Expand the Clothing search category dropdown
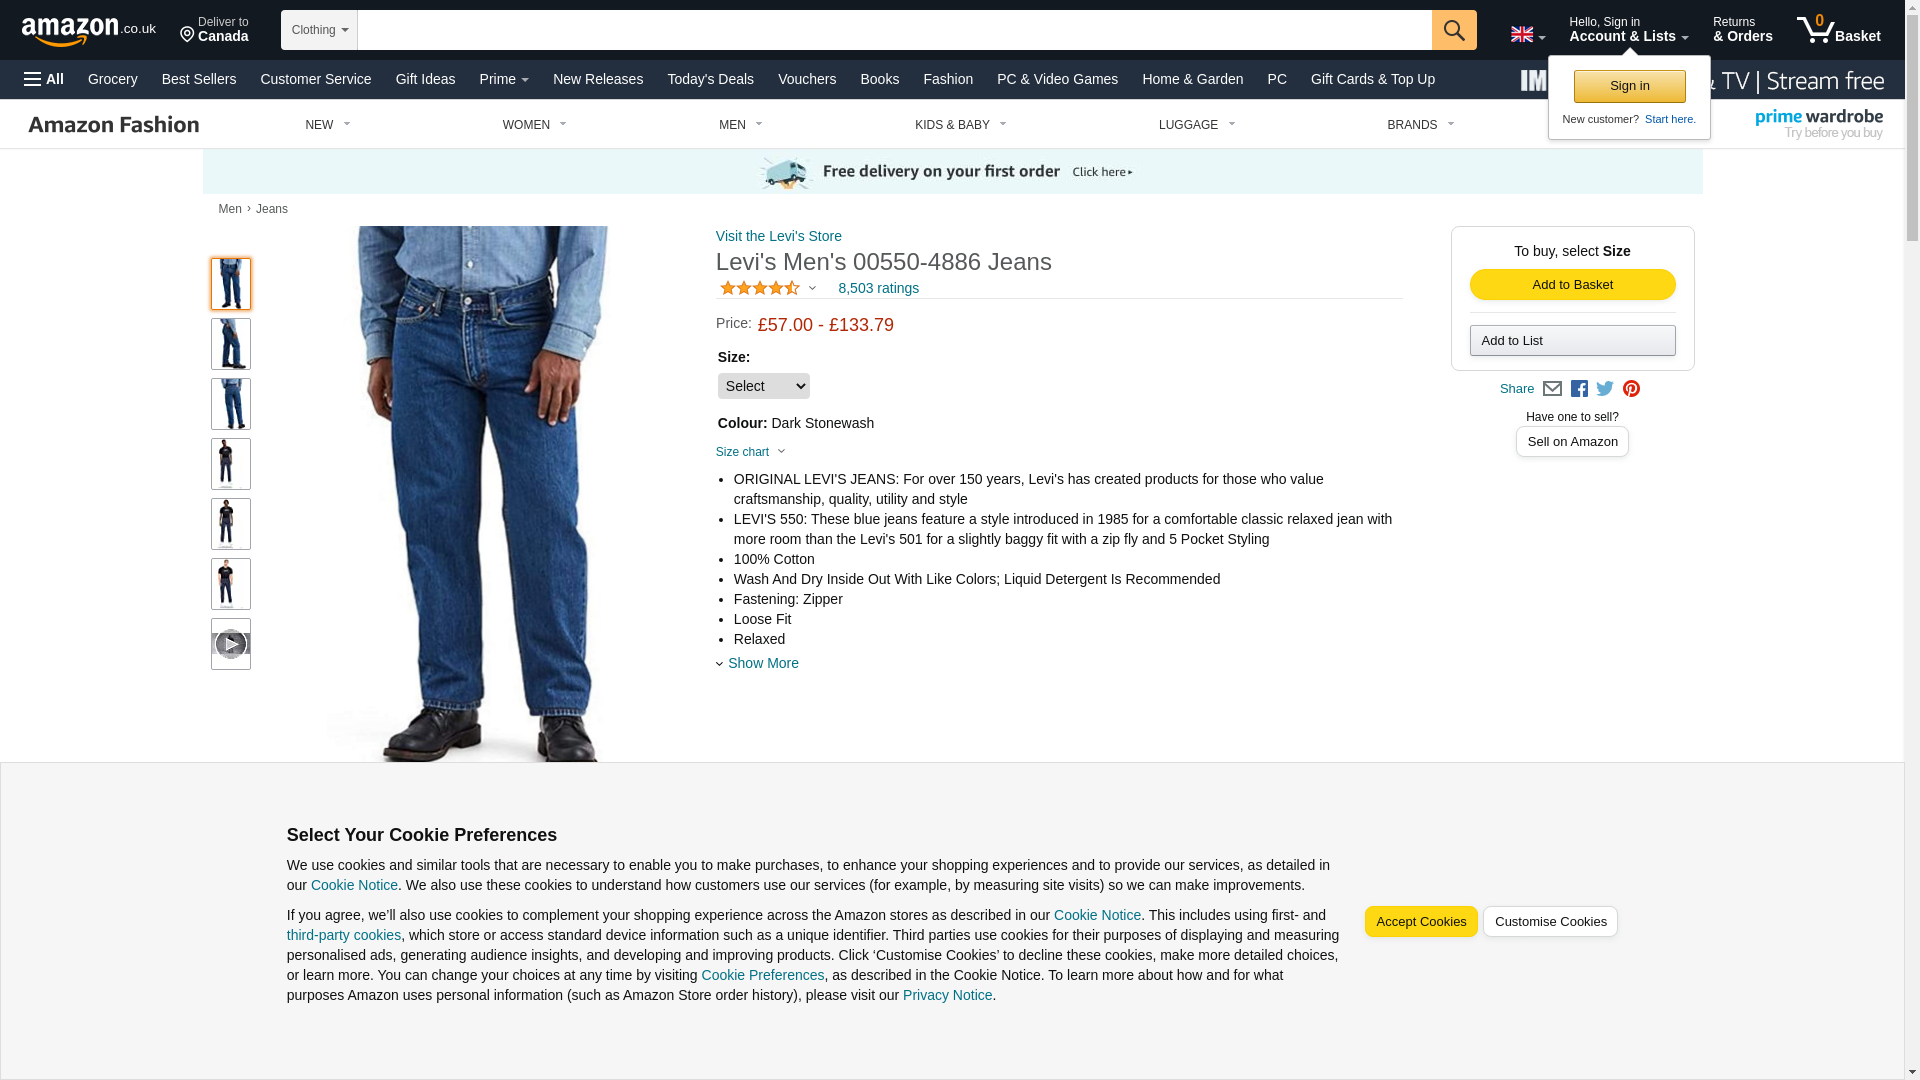The width and height of the screenshot is (1920, 1080). click(319, 30)
